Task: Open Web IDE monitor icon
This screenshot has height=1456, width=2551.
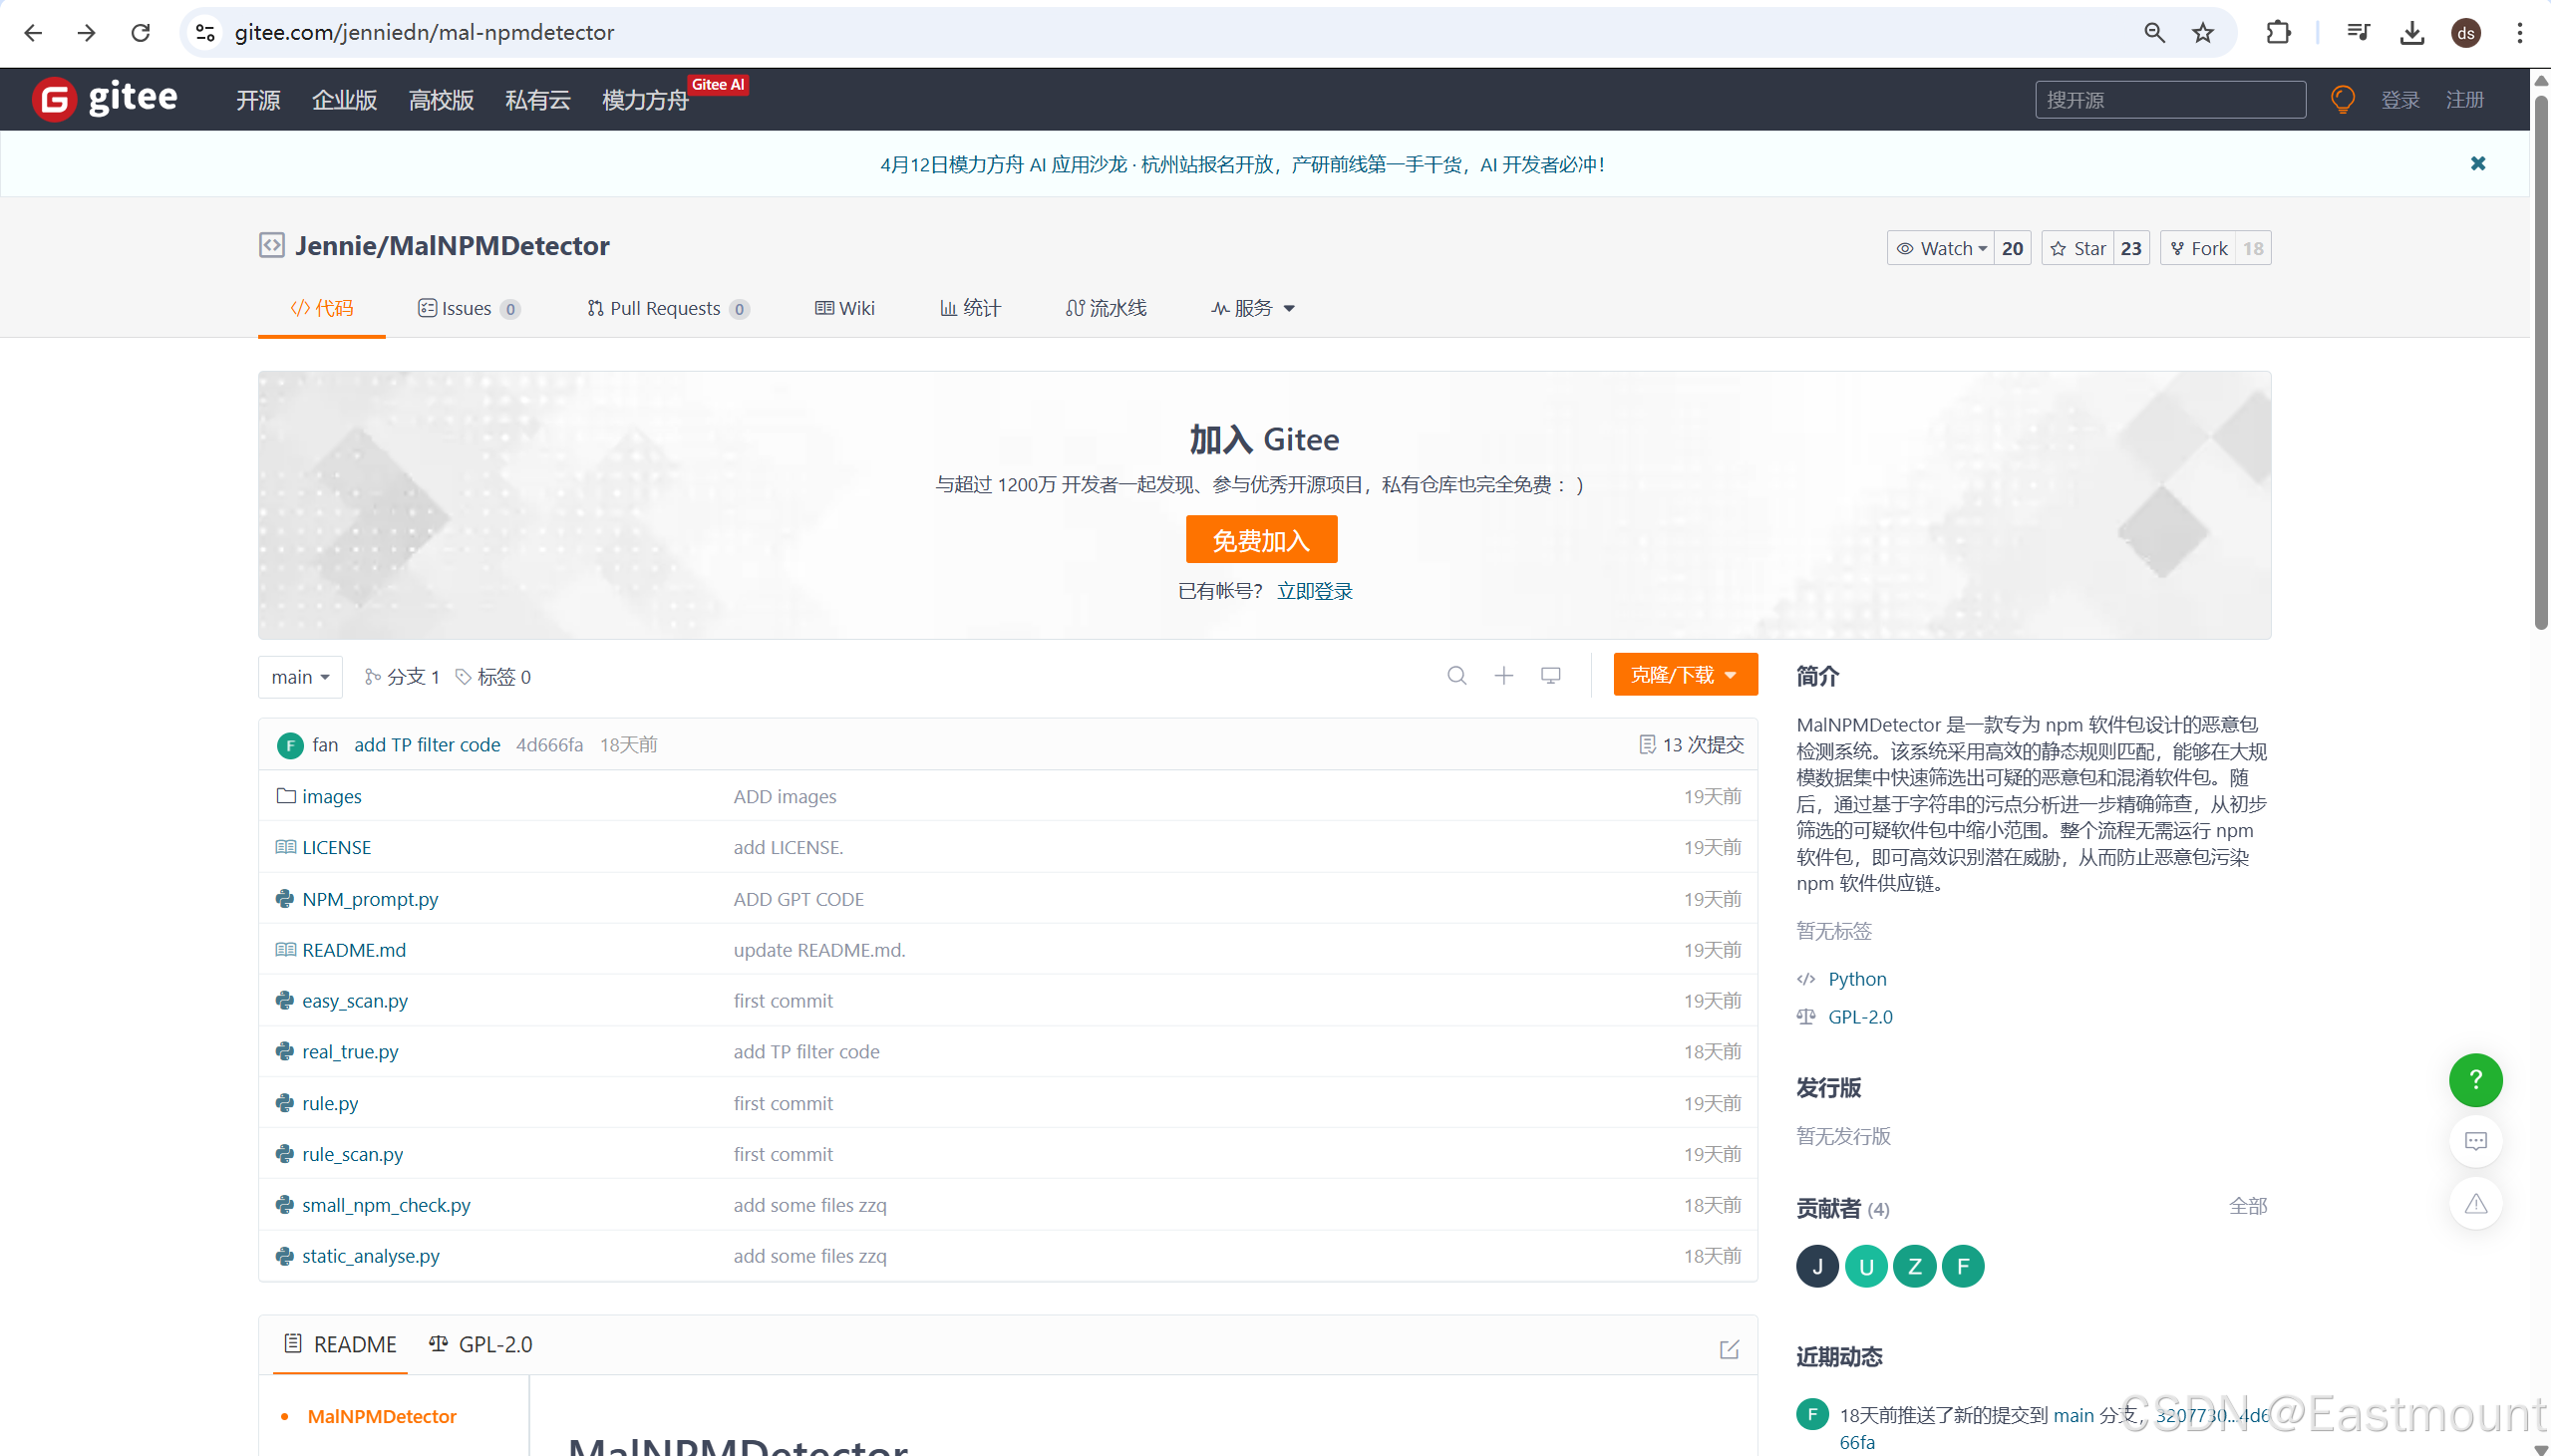Action: [1550, 676]
